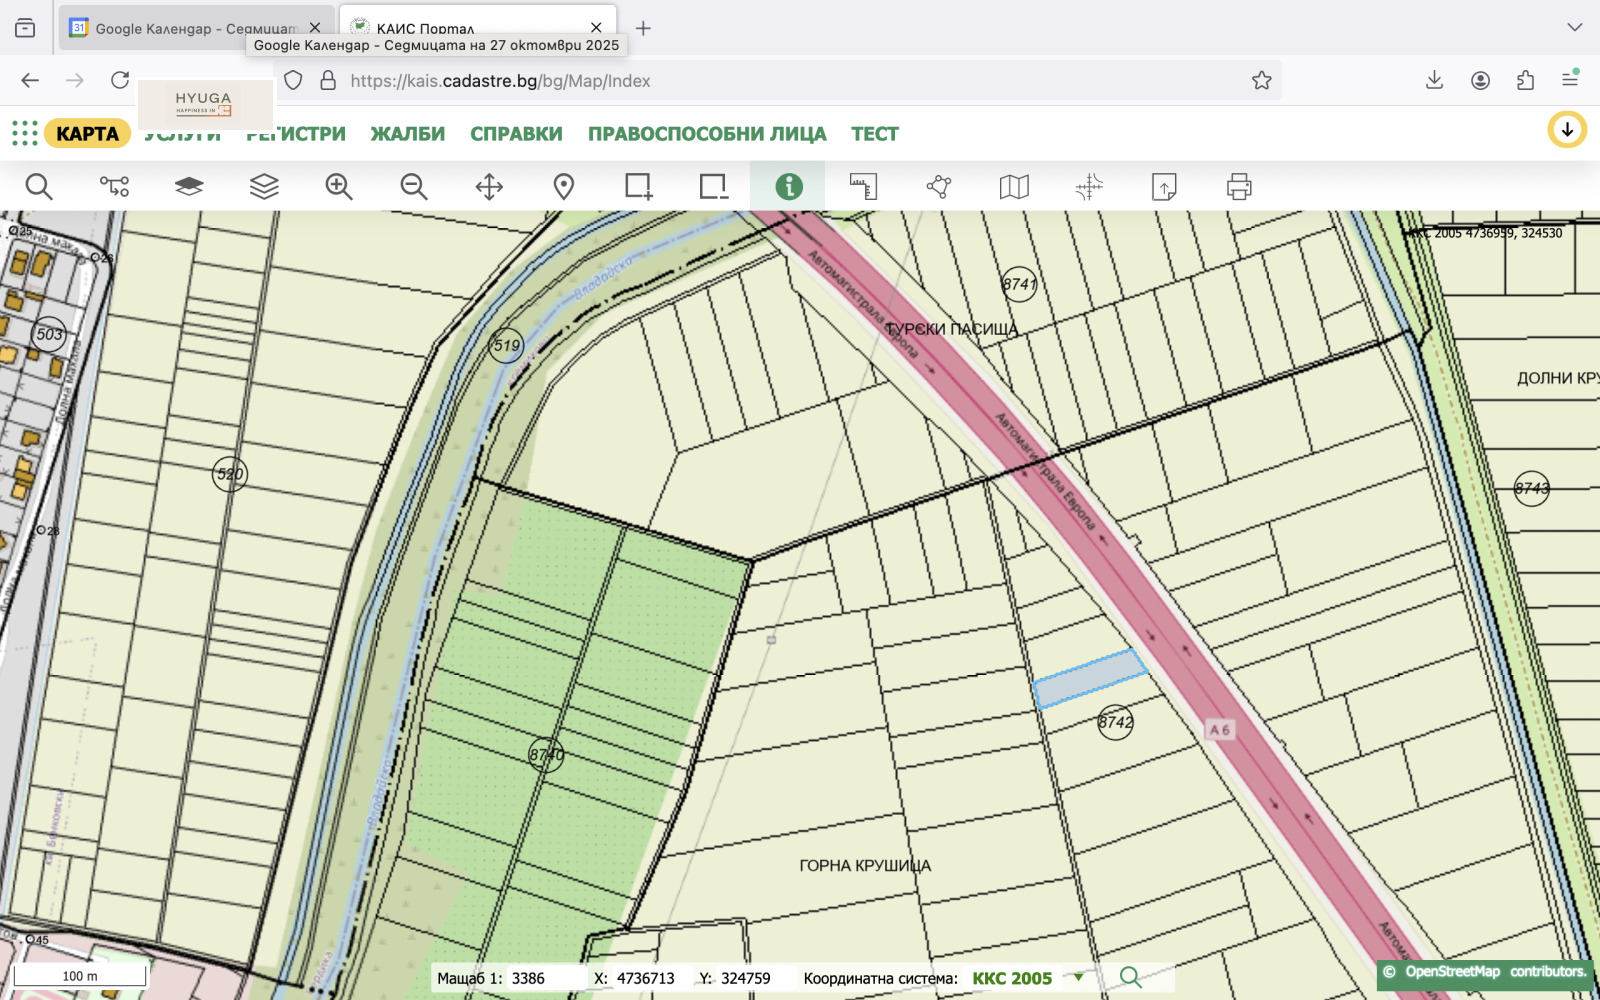Activate the pan/move map tool
1600x1000 pixels.
coord(489,187)
